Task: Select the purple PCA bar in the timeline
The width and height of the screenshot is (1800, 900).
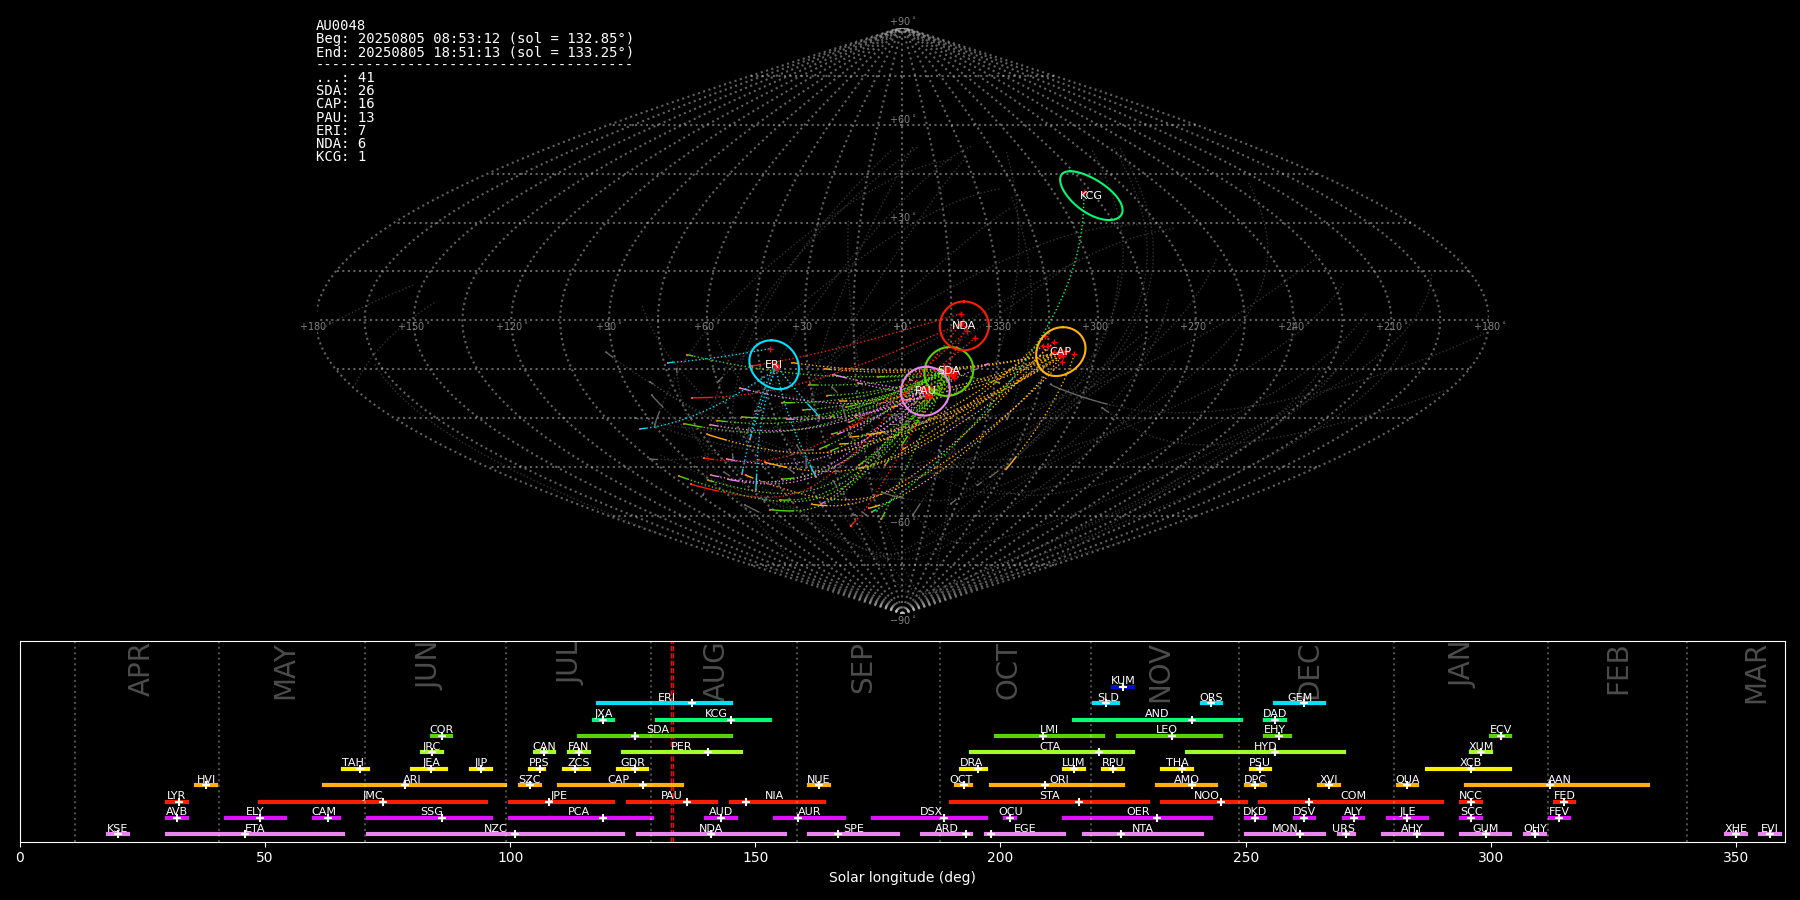Action: [x=580, y=818]
